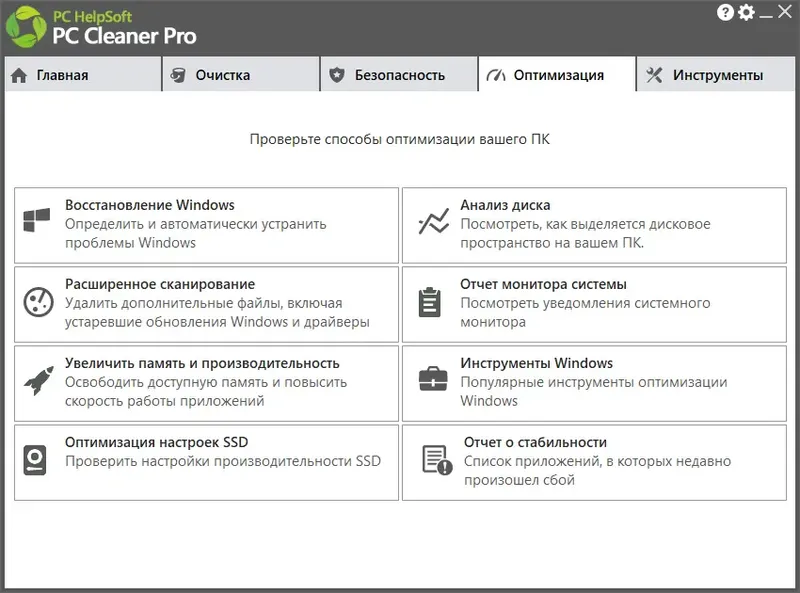Viewport: 800px width, 593px height.
Task: Click the toolbox icon for Инструменты Windows
Action: (x=432, y=381)
